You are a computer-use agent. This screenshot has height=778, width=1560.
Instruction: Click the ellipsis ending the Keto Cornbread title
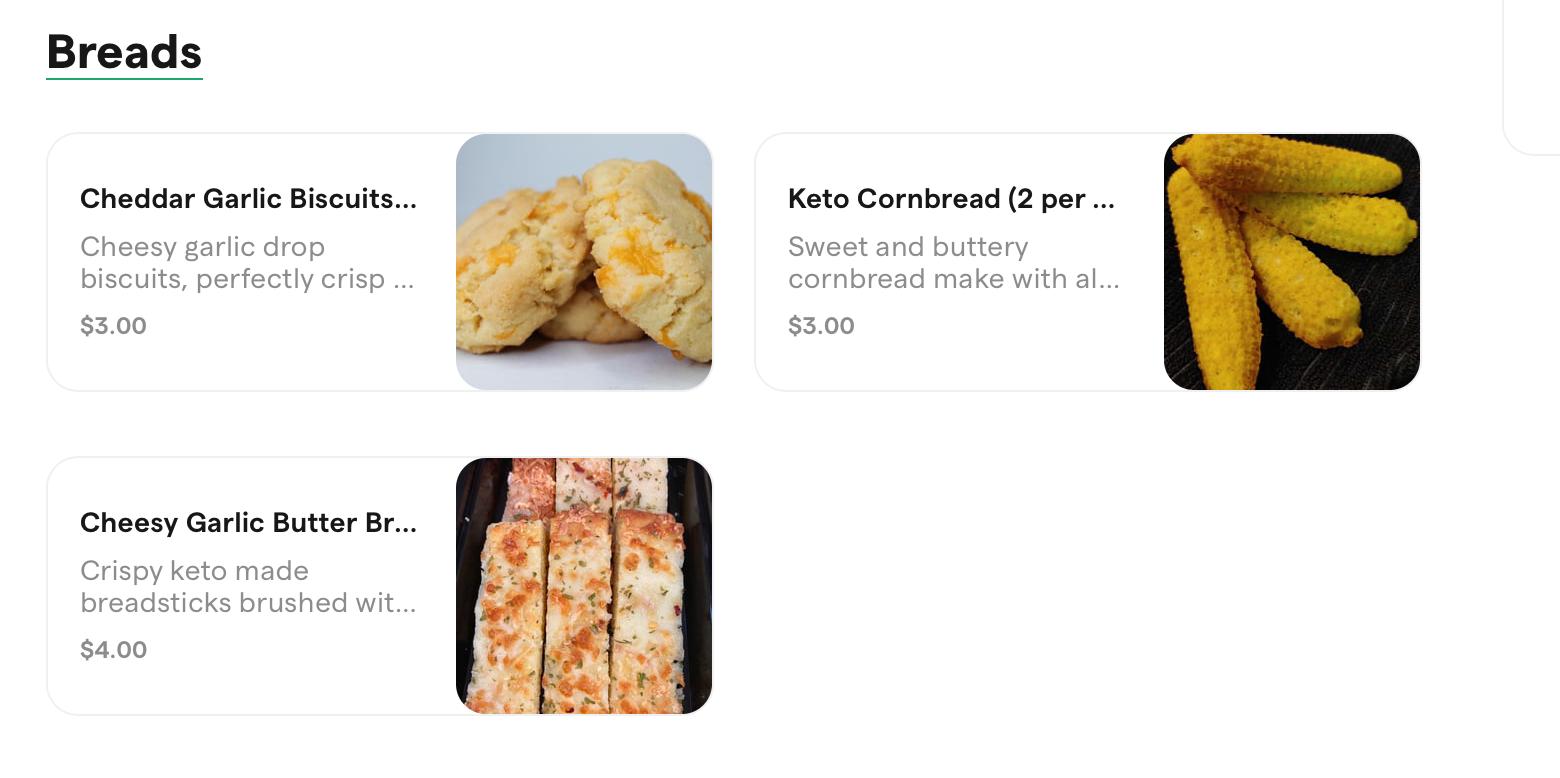pos(1104,203)
